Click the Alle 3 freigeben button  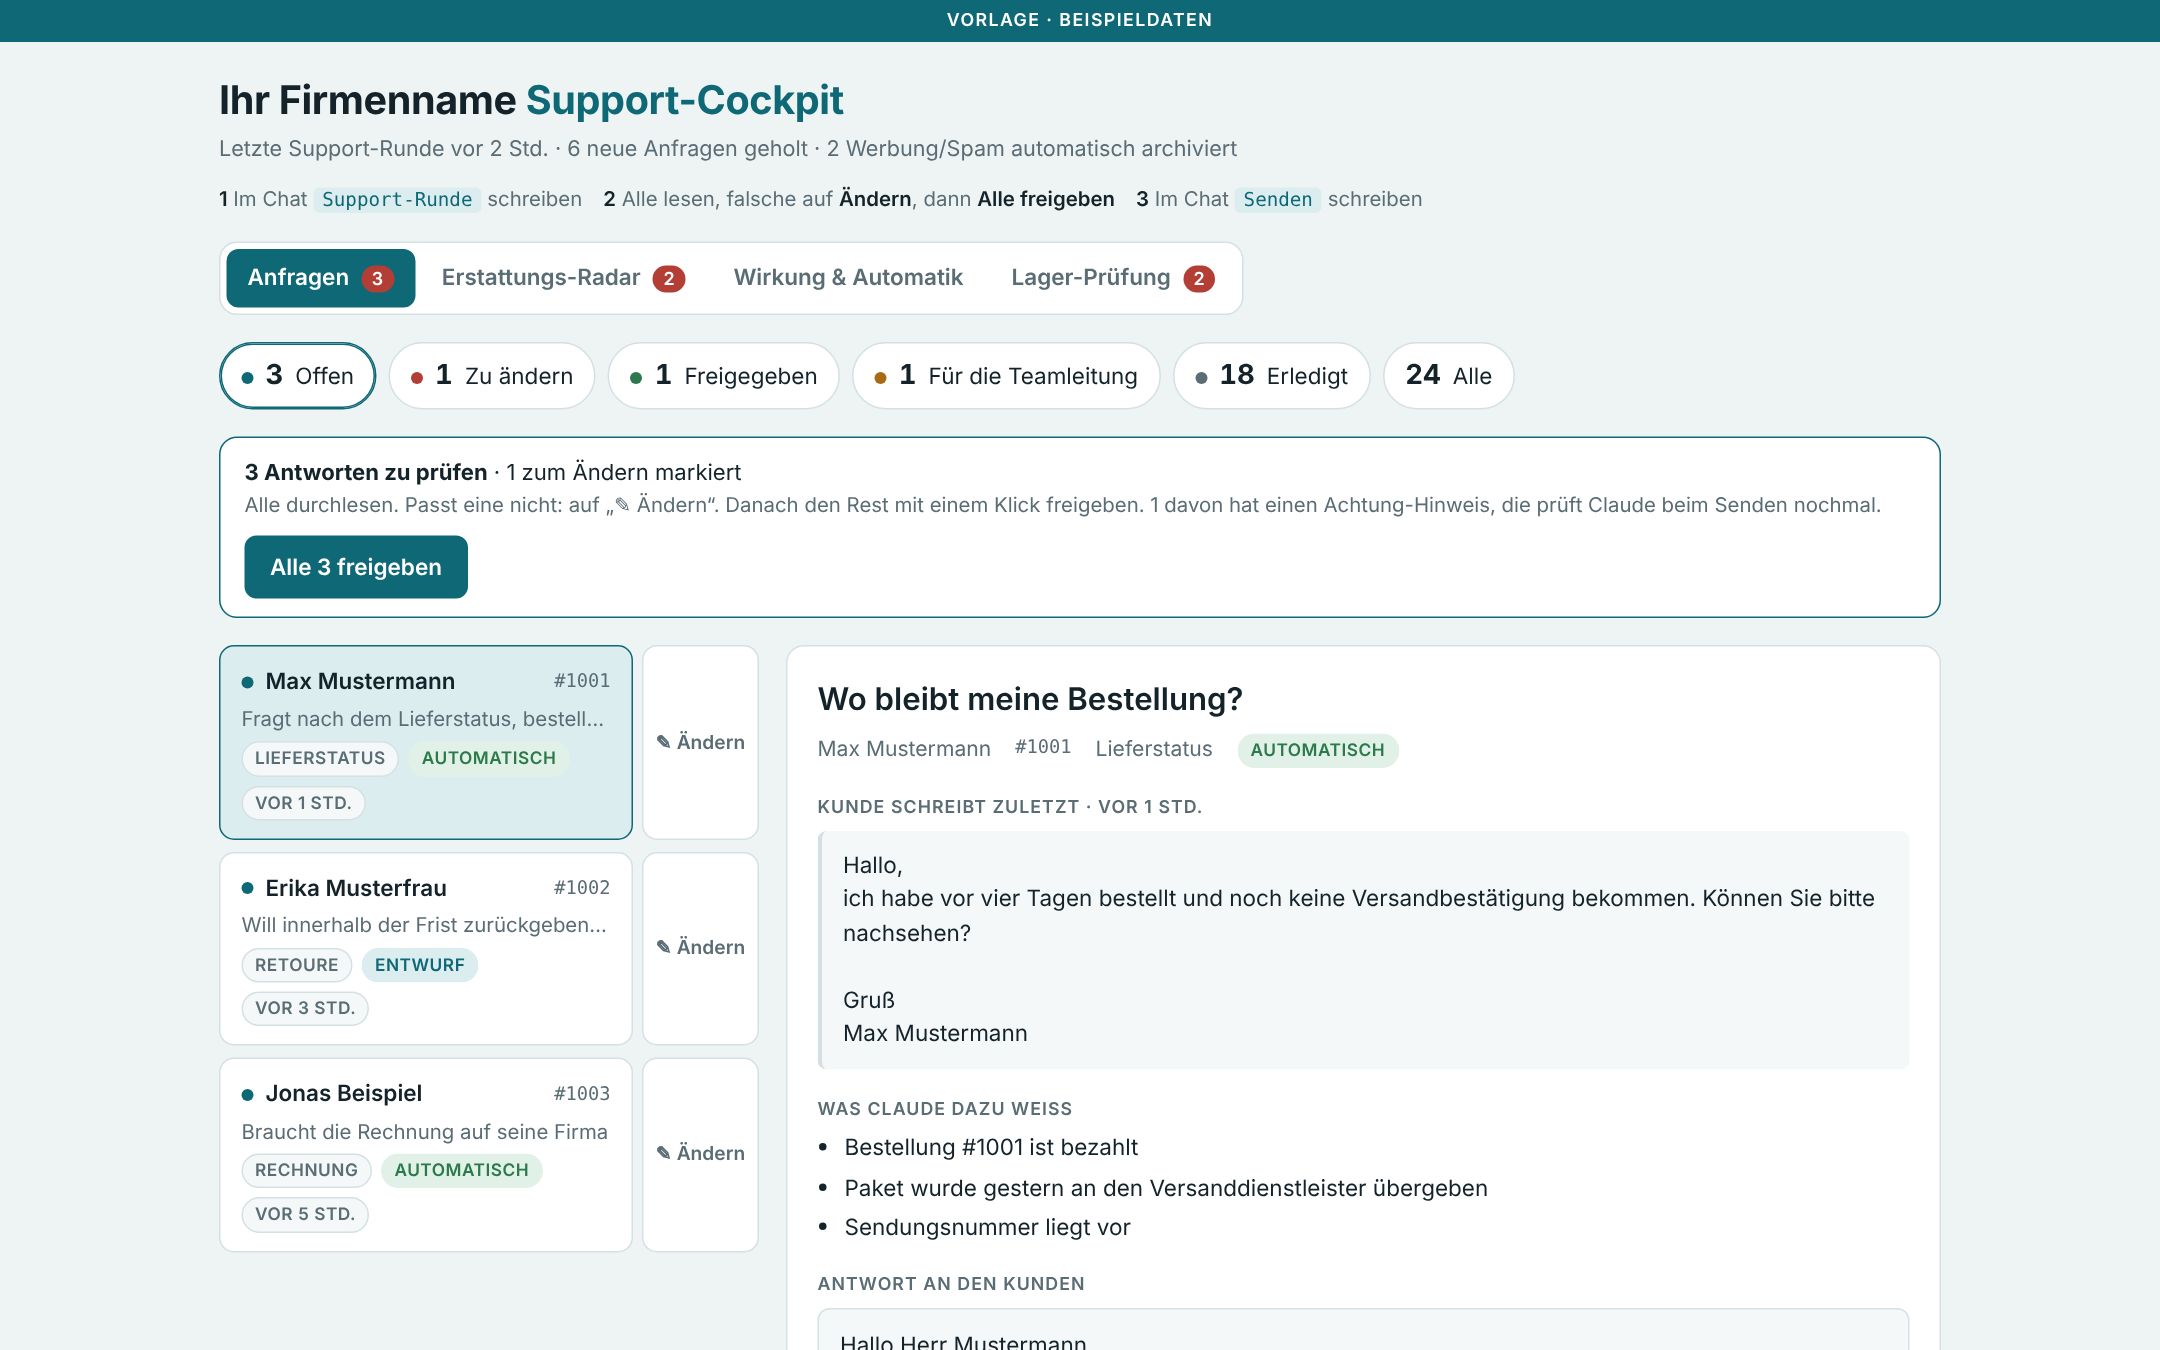[356, 567]
